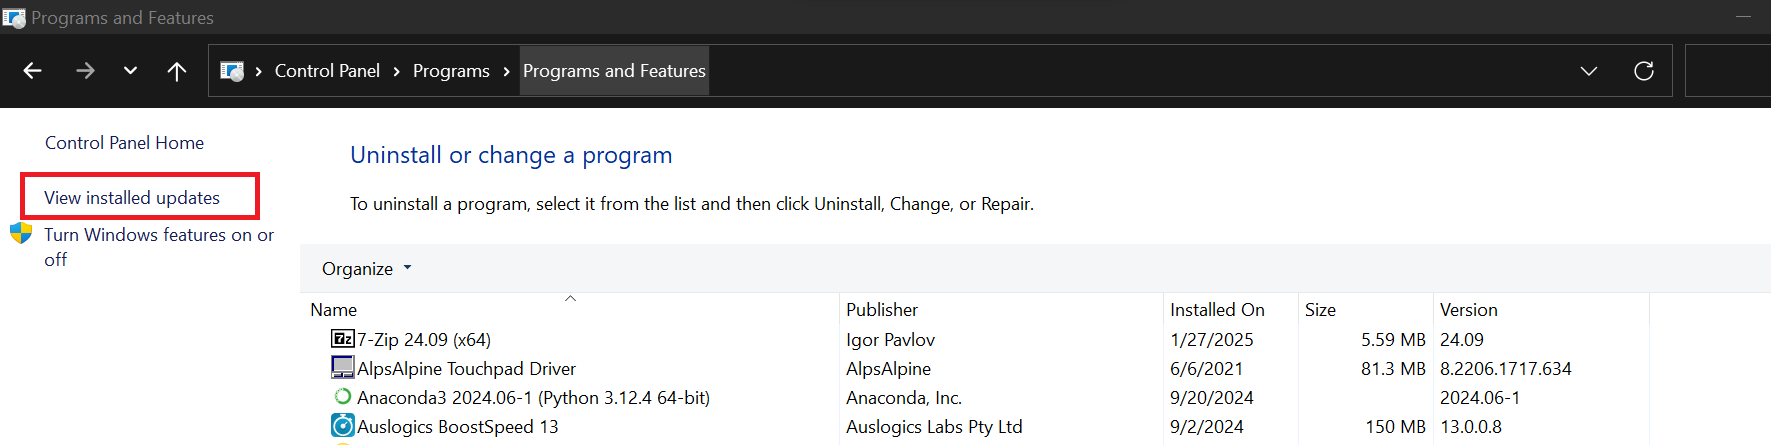This screenshot has width=1771, height=445.
Task: Expand the address bar history dropdown
Action: (x=1589, y=71)
